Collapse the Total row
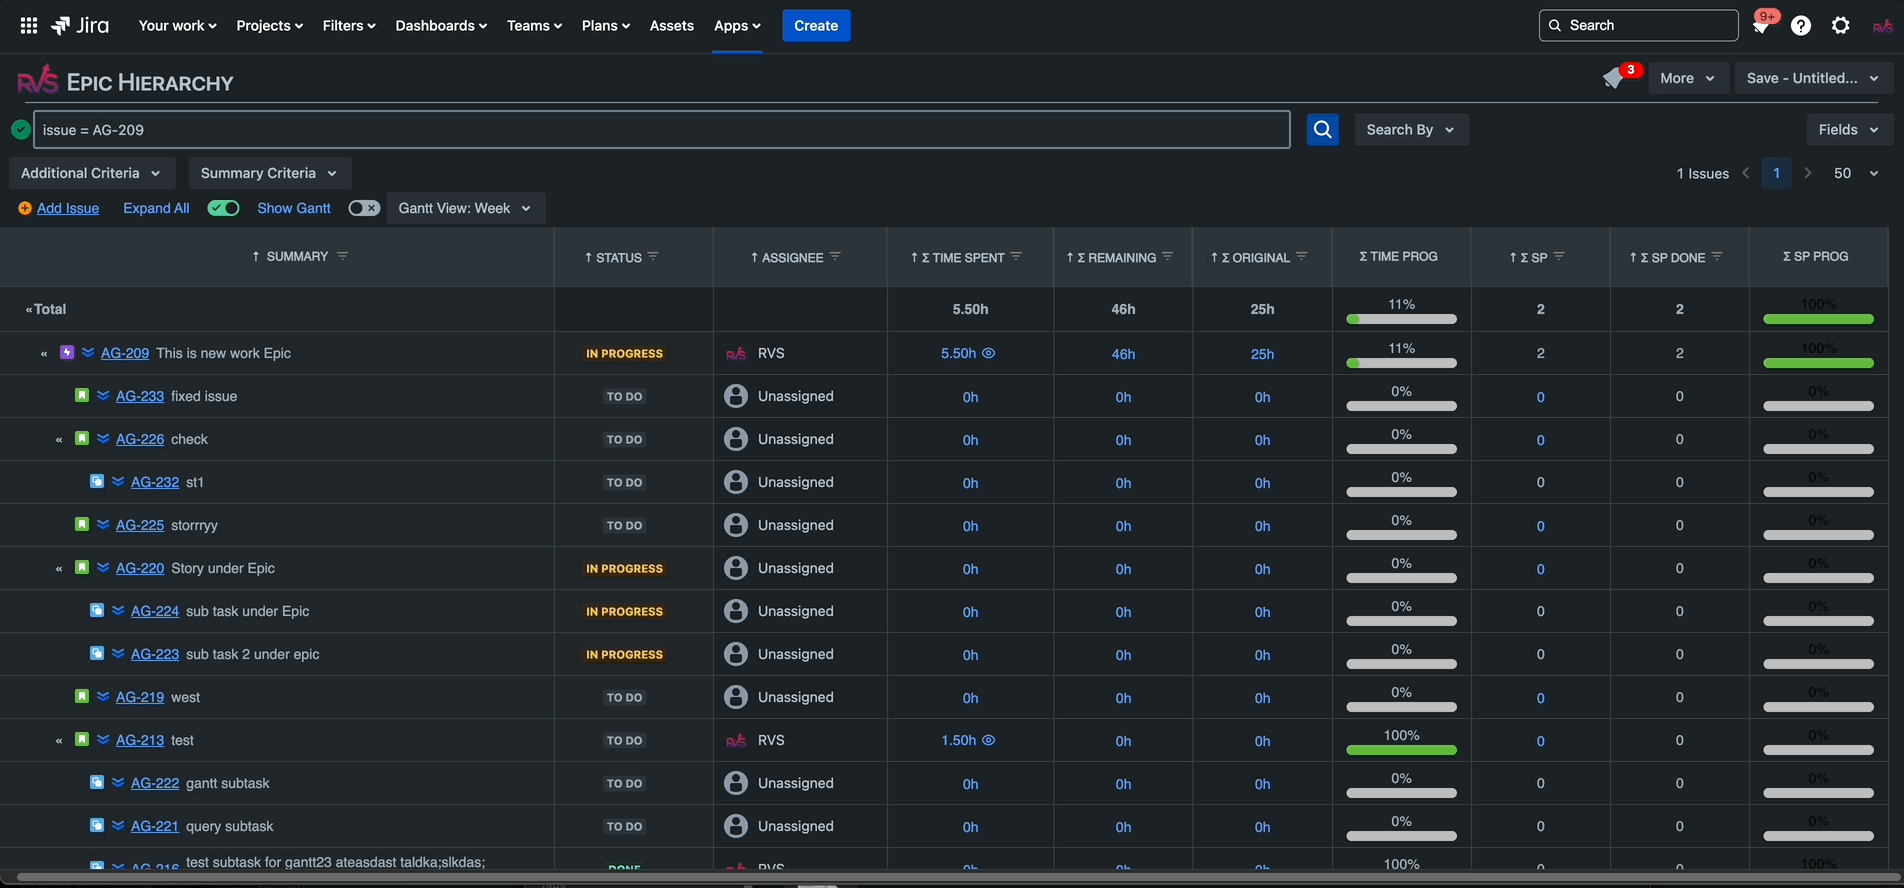This screenshot has width=1904, height=888. (x=29, y=310)
